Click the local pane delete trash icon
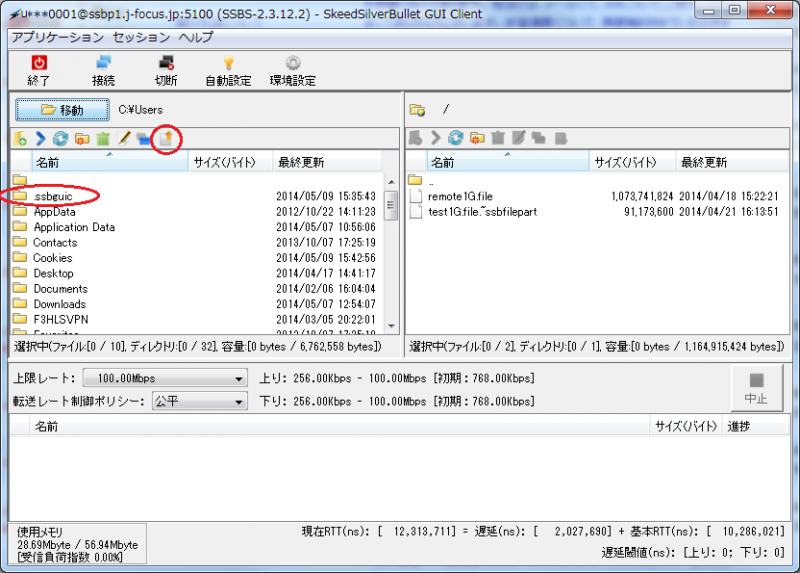 [x=102, y=139]
